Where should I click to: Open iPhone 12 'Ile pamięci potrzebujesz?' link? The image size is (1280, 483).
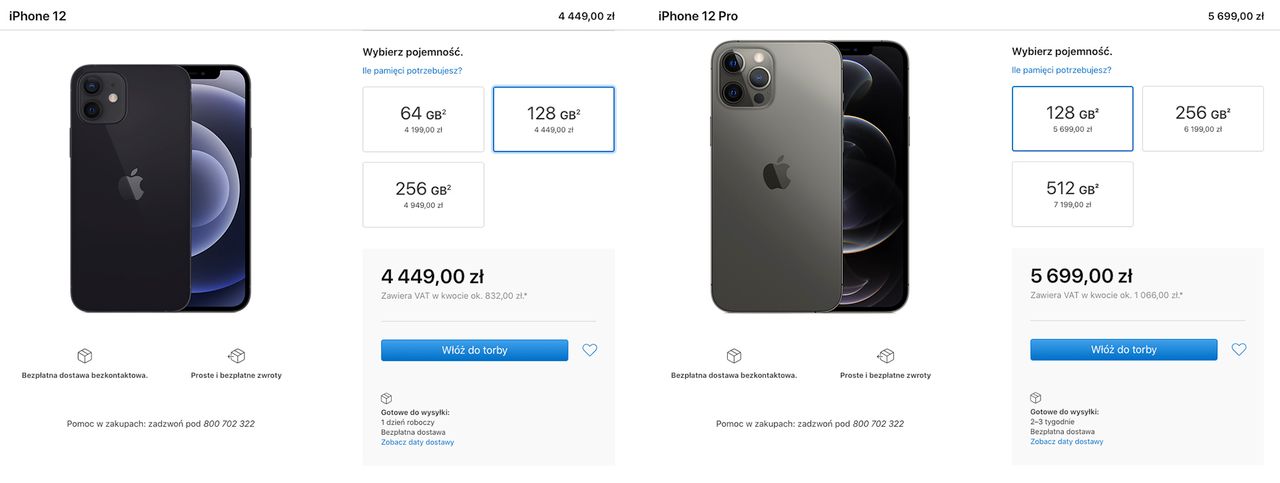coord(412,71)
